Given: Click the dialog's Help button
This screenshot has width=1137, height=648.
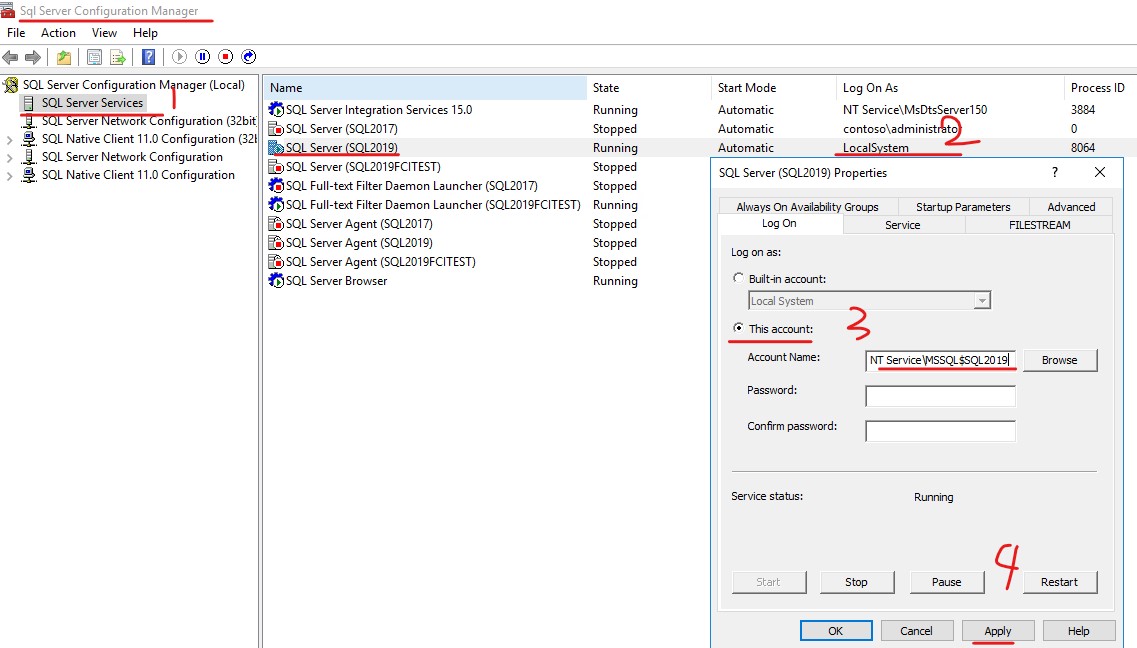Looking at the screenshot, I should click(x=1078, y=631).
